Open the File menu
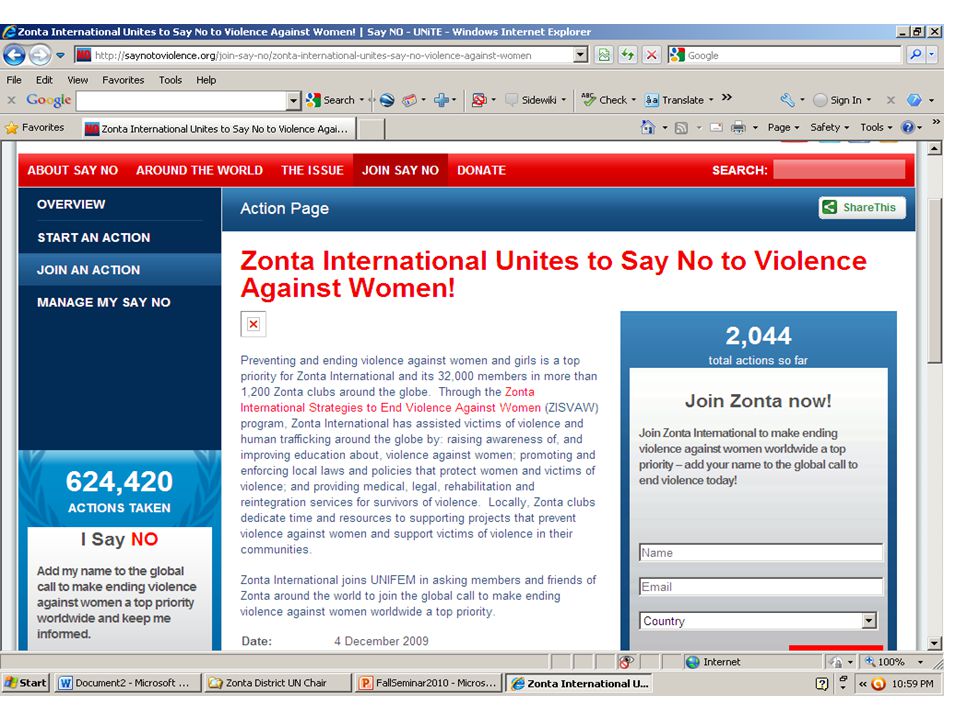This screenshot has width=960, height=720. pos(14,80)
